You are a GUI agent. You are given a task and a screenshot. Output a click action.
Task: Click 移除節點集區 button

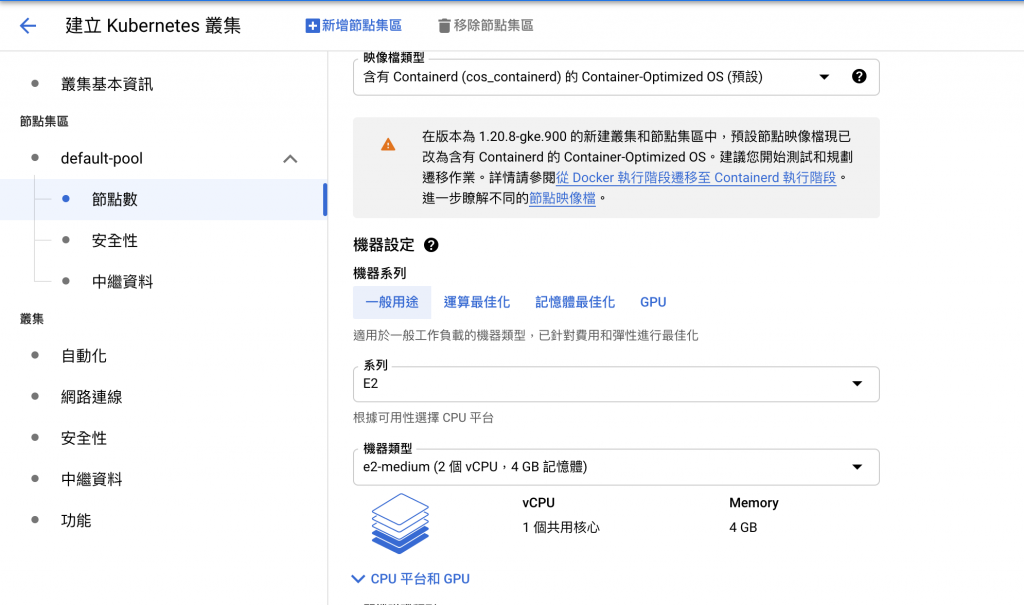486,25
